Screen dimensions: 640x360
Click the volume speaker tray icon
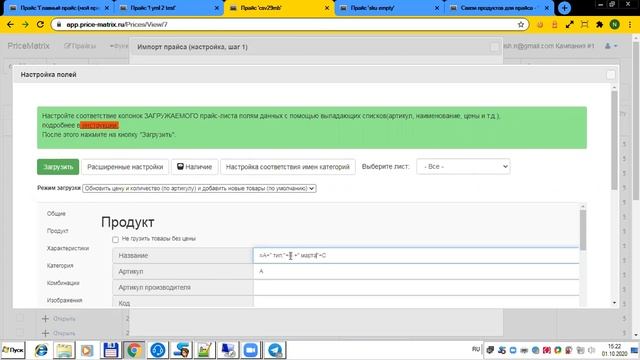591,350
